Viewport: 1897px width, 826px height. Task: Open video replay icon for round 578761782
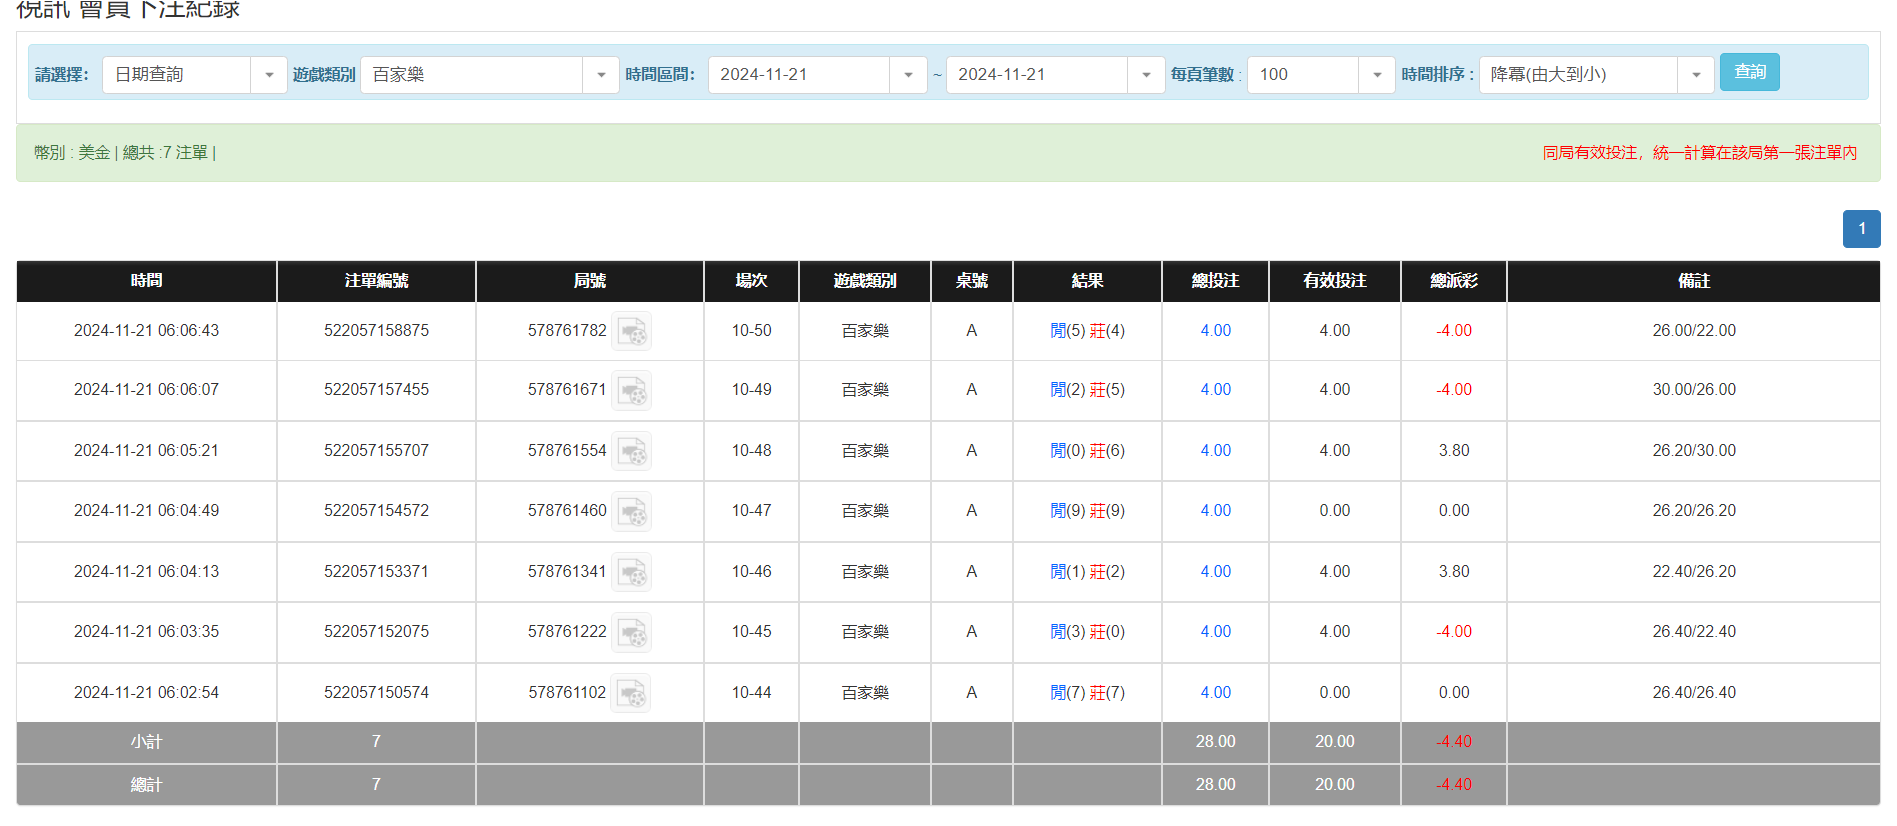click(631, 331)
